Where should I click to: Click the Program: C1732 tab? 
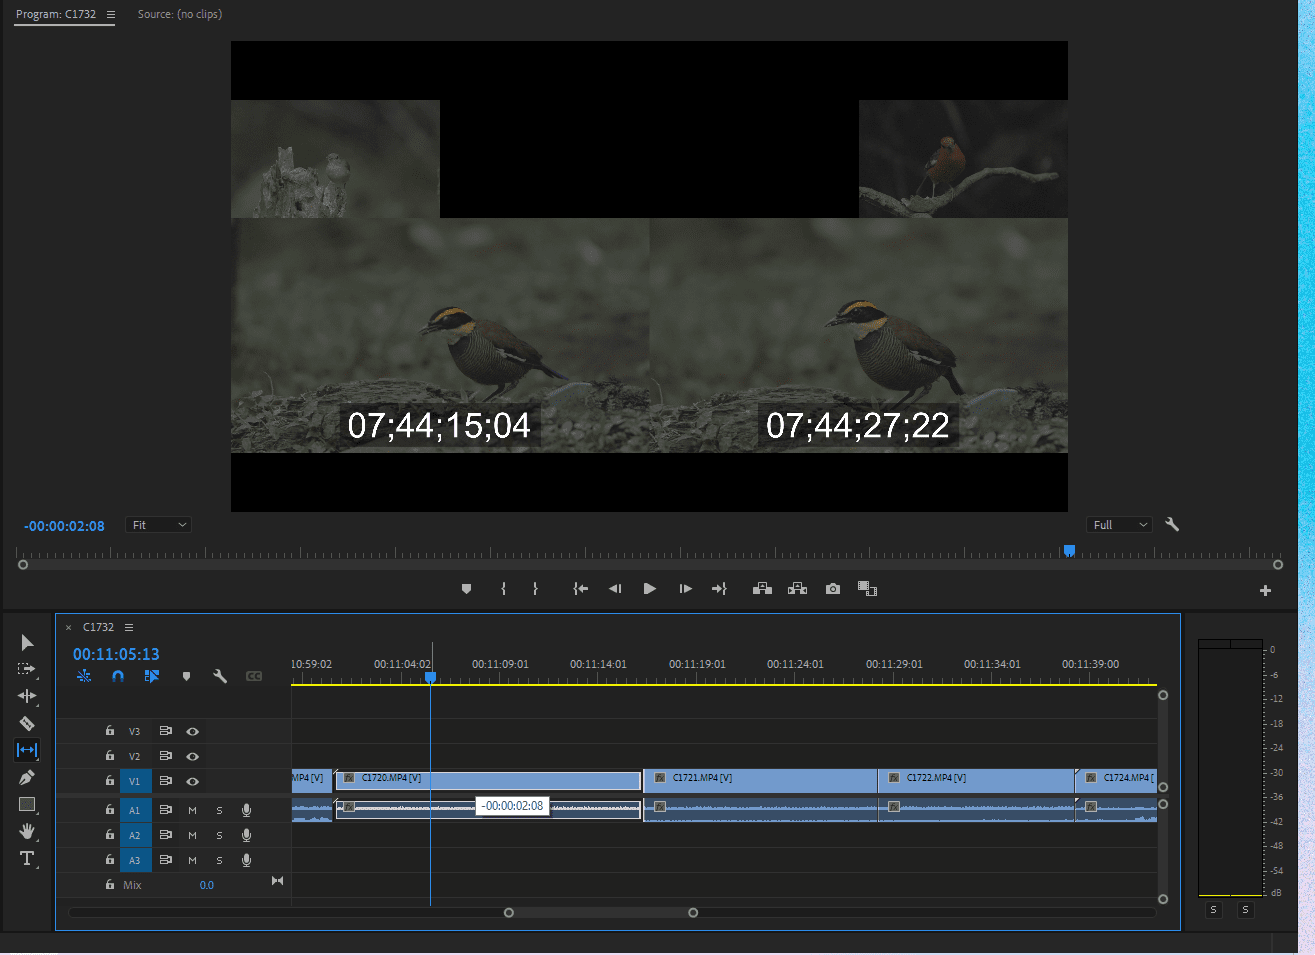(x=55, y=14)
